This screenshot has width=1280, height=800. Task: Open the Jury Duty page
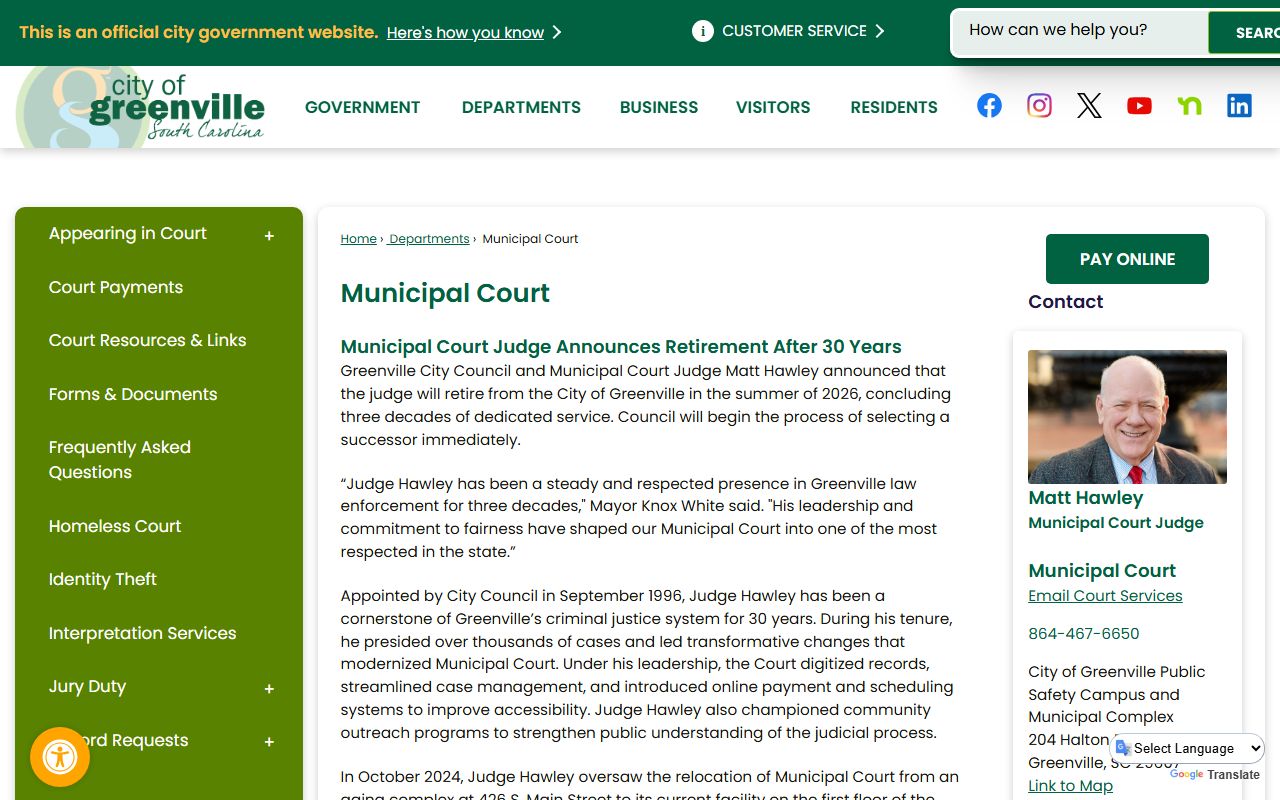(x=88, y=686)
